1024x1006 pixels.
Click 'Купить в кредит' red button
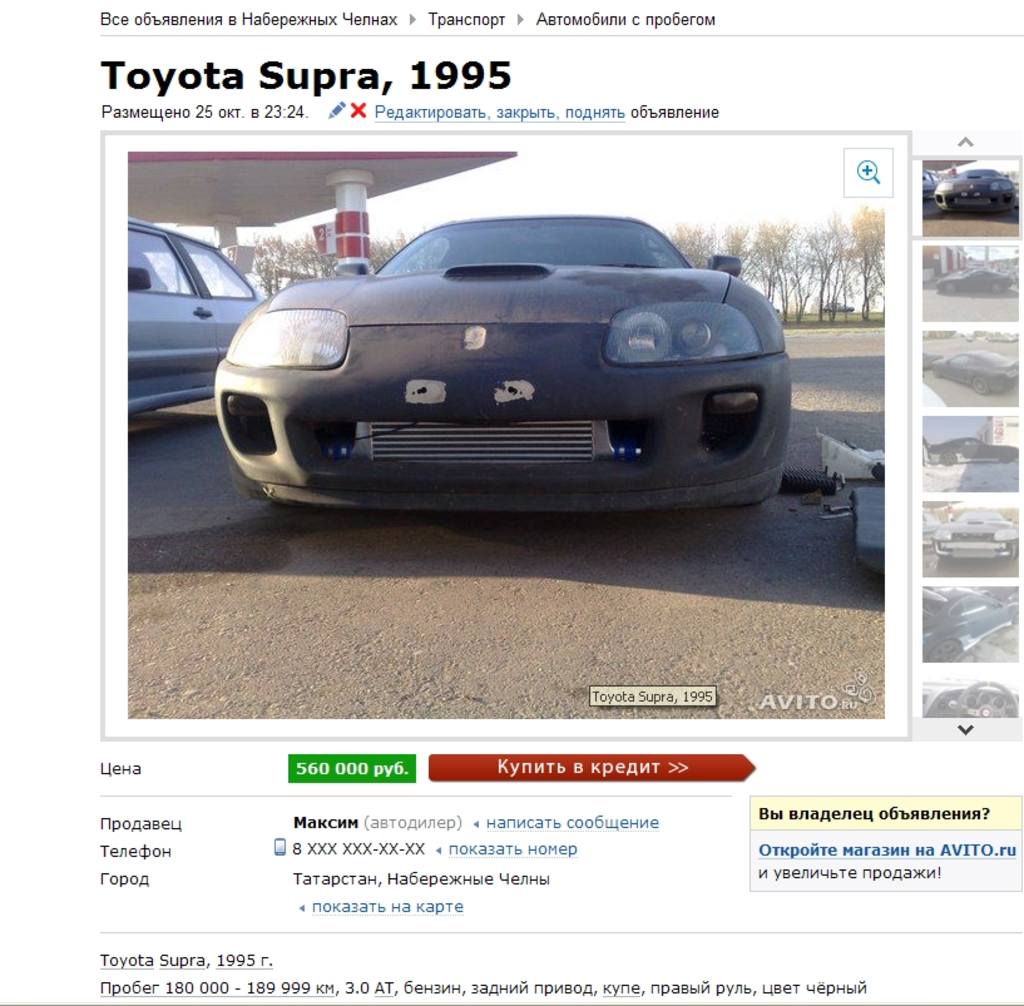(592, 768)
